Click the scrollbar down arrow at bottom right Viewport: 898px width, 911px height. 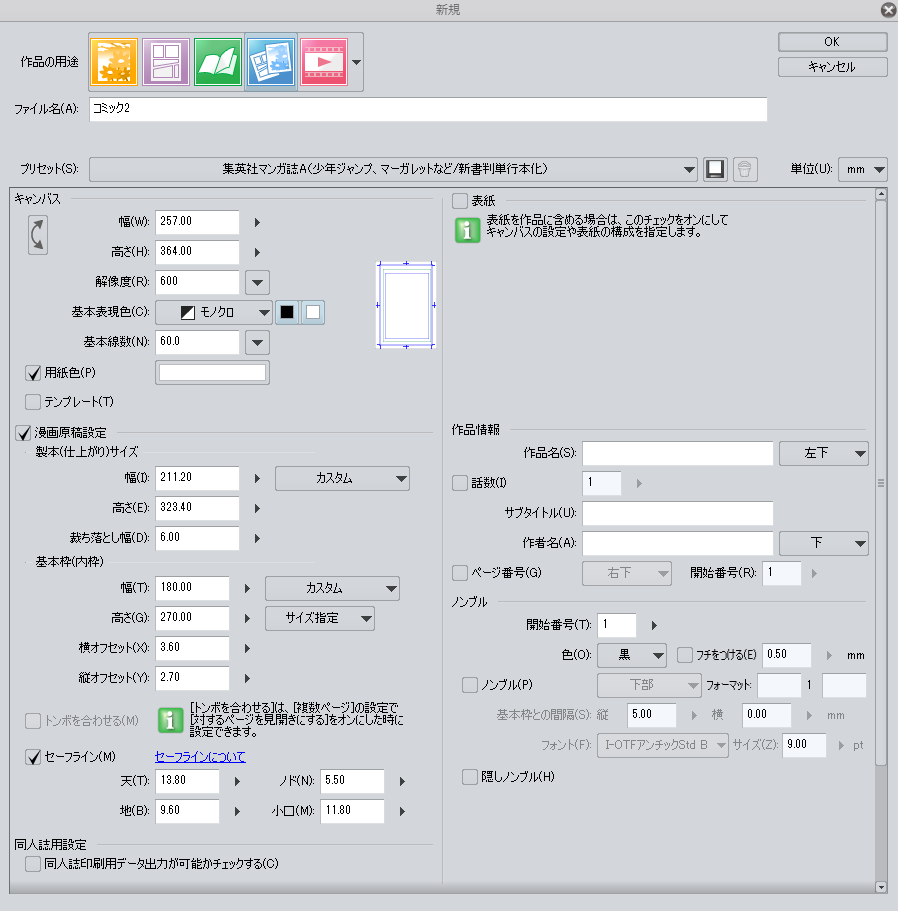pyautogui.click(x=881, y=887)
